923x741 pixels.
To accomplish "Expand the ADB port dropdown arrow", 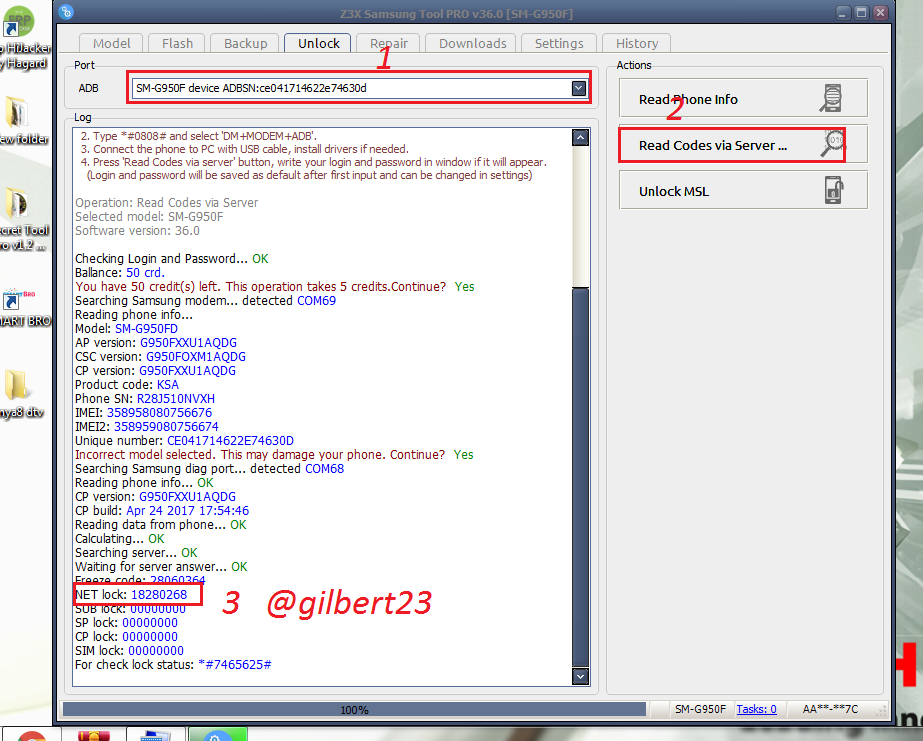I will [x=579, y=88].
